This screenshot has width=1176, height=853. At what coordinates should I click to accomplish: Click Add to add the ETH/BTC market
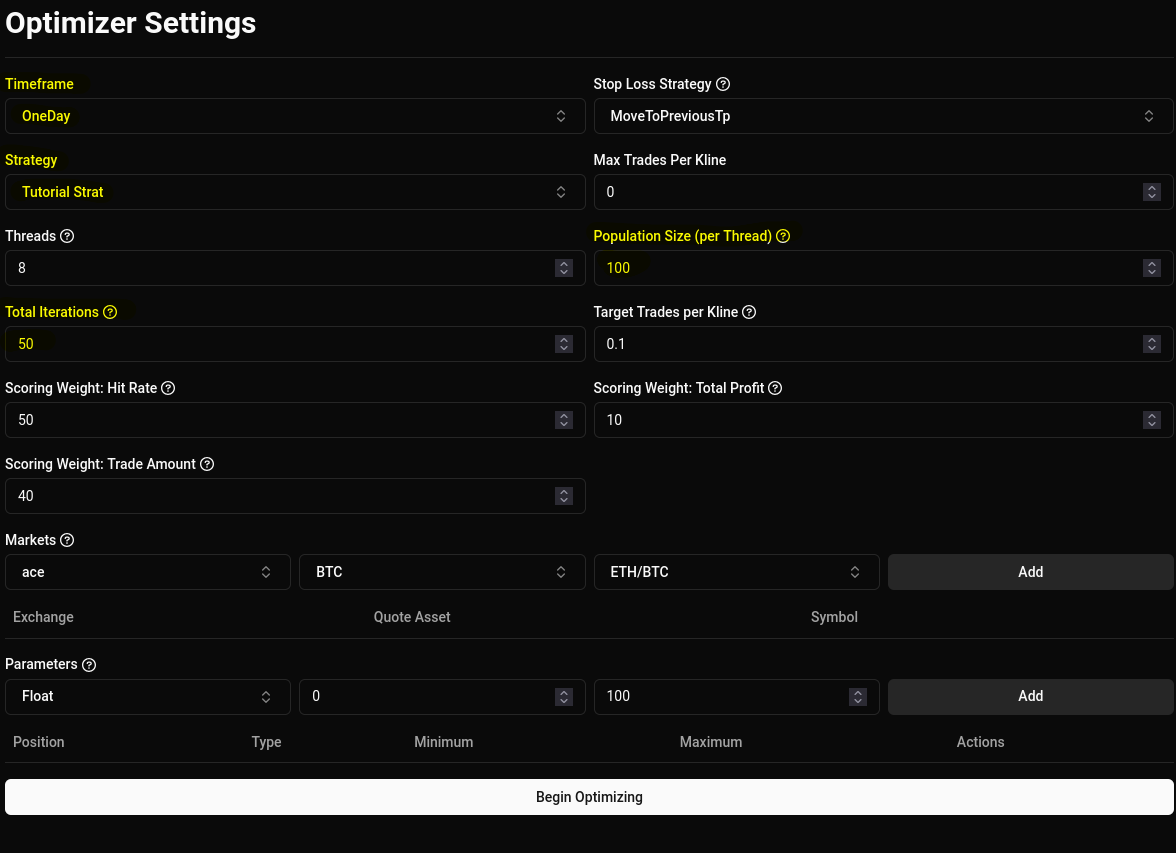(x=1030, y=572)
